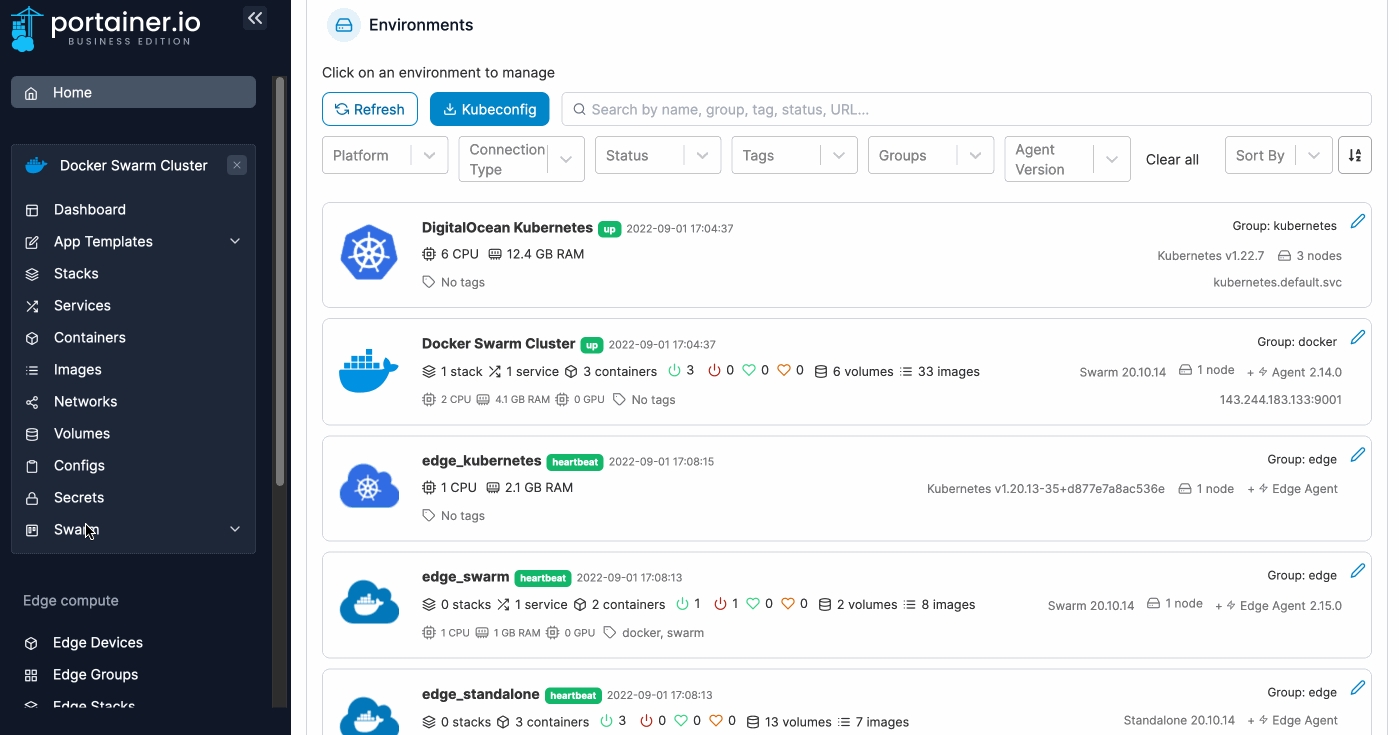Collapse the sidebar with double-chevron icon

(x=255, y=18)
